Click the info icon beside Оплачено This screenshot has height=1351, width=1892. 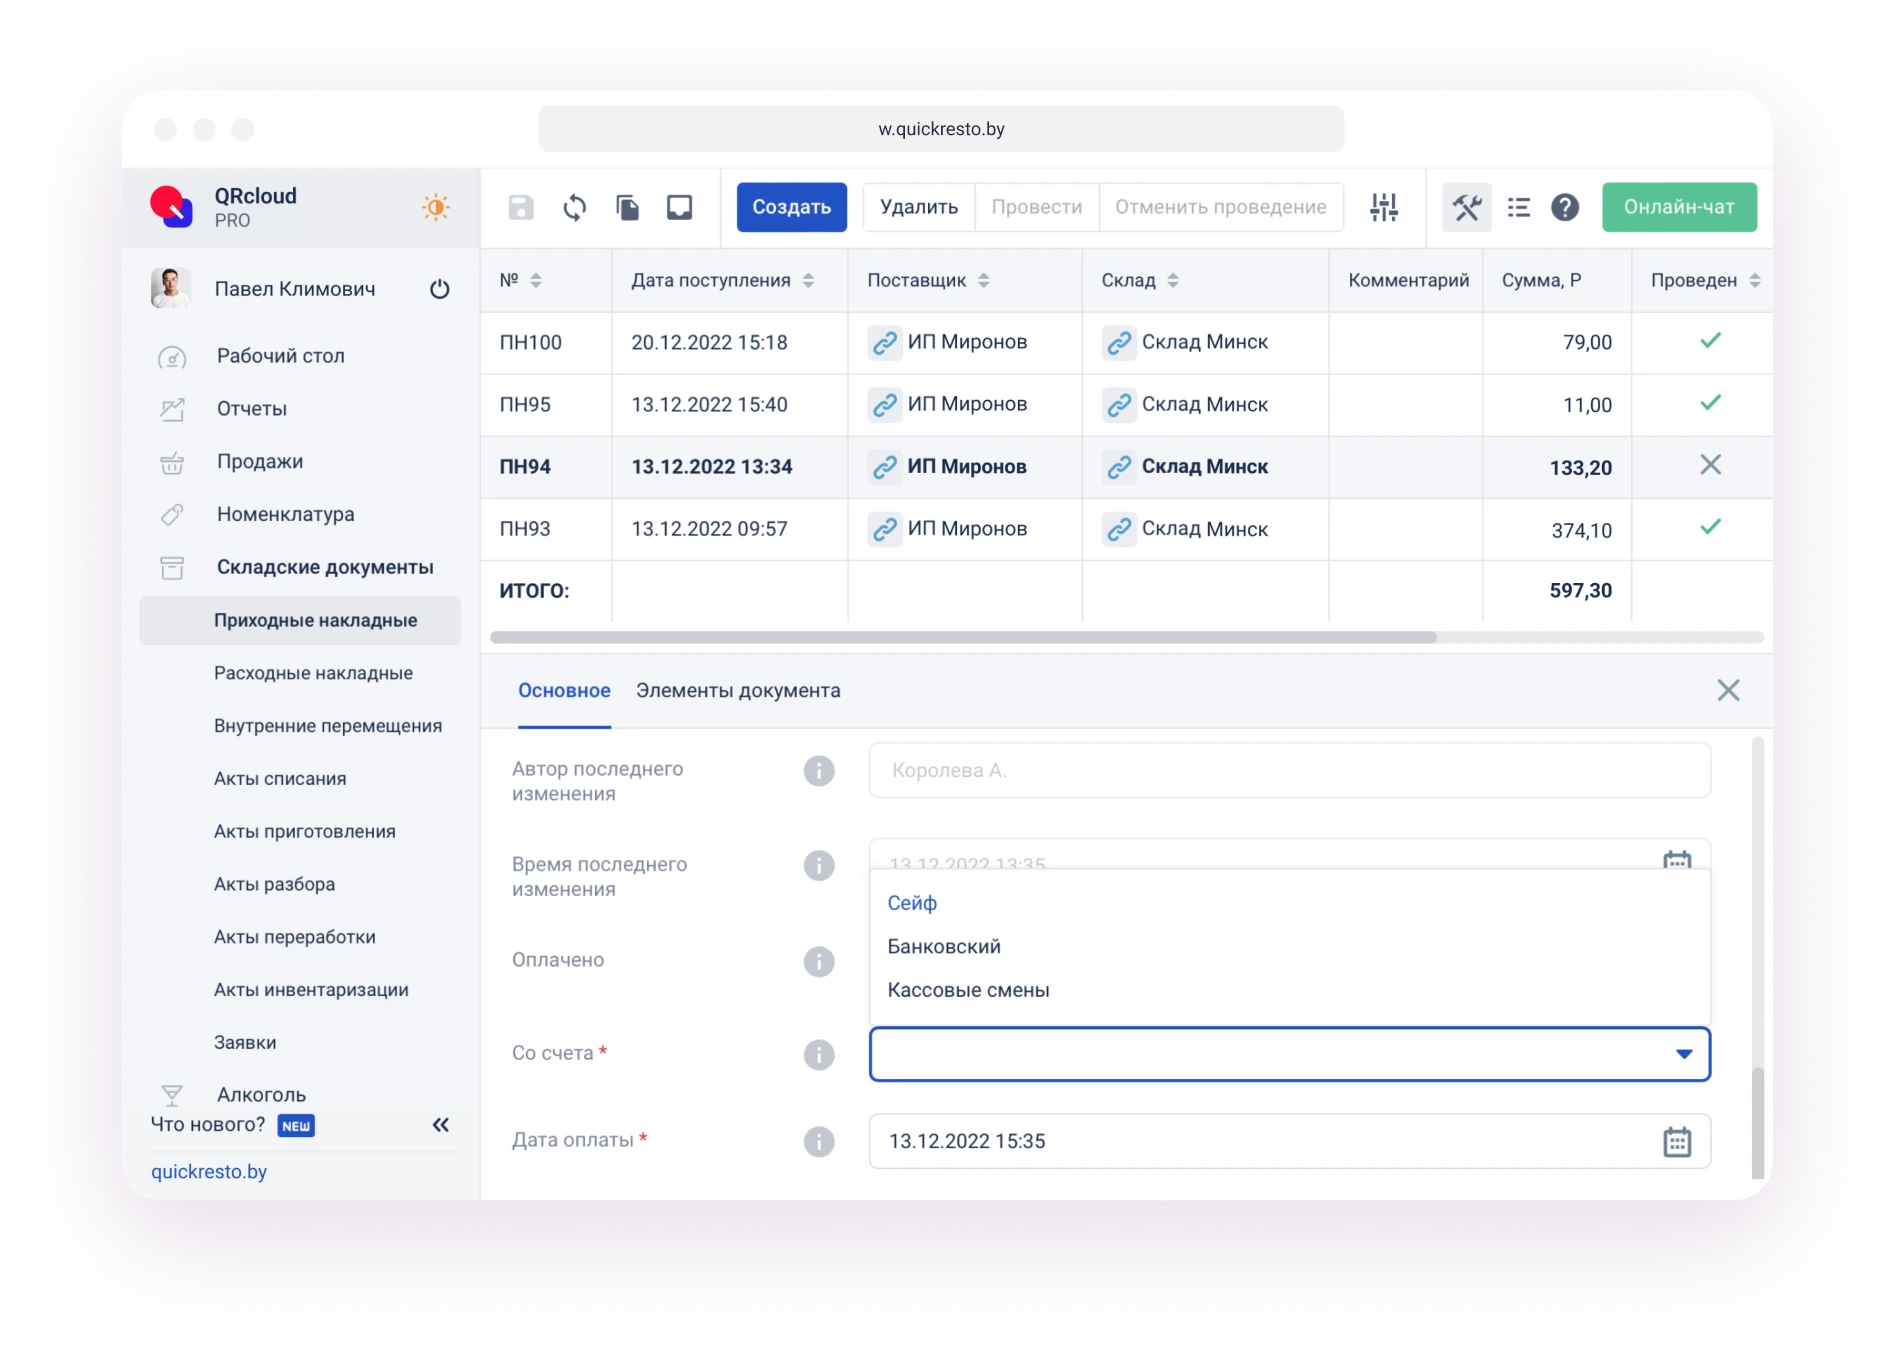[818, 961]
